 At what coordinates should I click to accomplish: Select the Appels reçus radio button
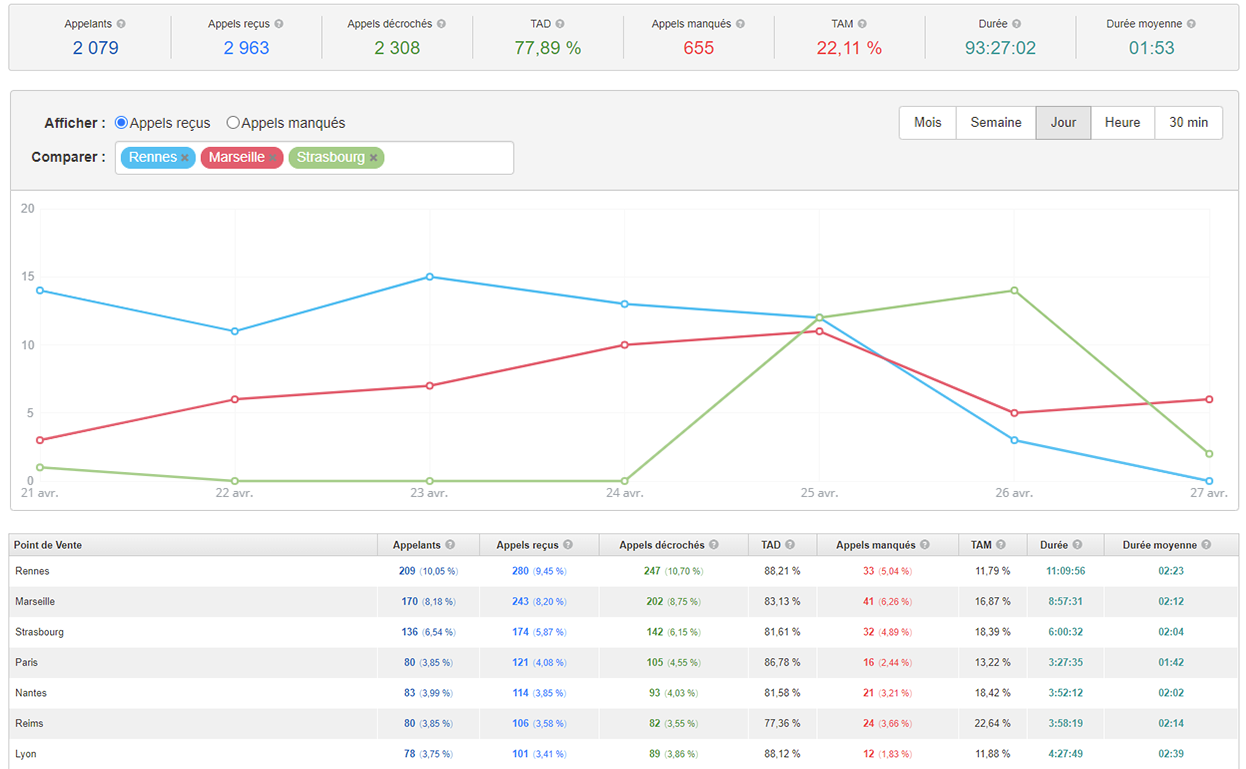pos(122,123)
